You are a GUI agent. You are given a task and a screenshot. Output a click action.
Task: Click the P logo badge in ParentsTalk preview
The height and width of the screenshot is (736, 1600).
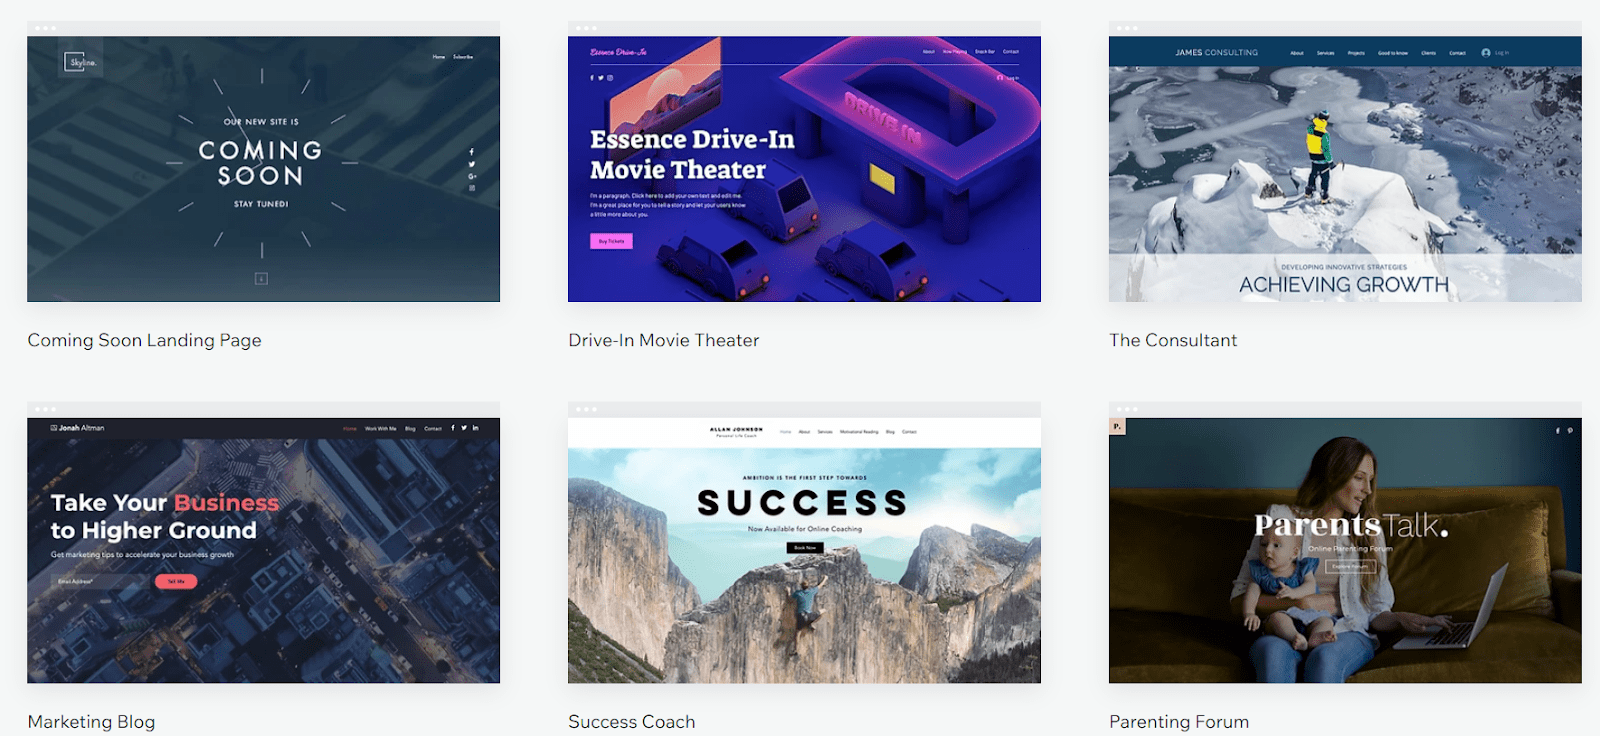[1117, 426]
